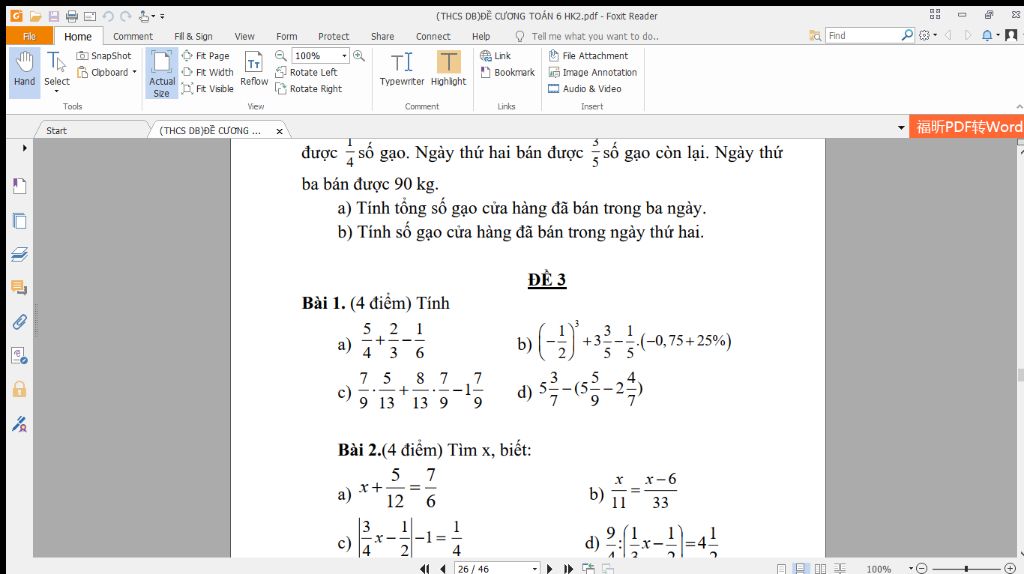Screen dimensions: 1024x574
Task: Open the Share ribbon tab
Action: pos(382,37)
